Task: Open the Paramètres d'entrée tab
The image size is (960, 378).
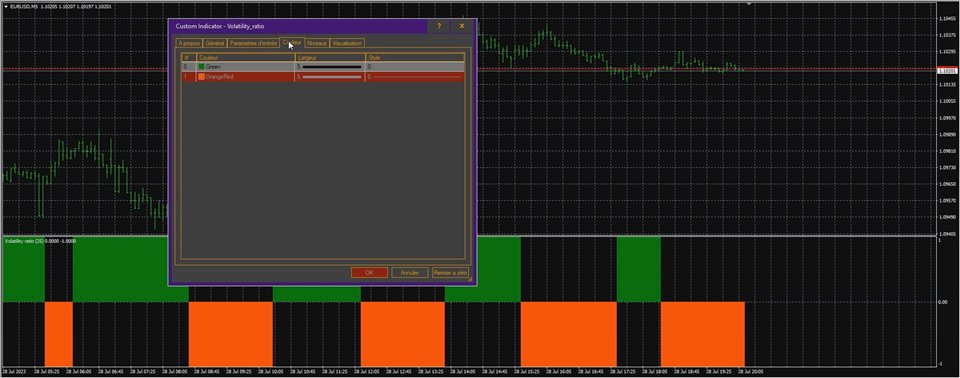Action: (x=253, y=43)
